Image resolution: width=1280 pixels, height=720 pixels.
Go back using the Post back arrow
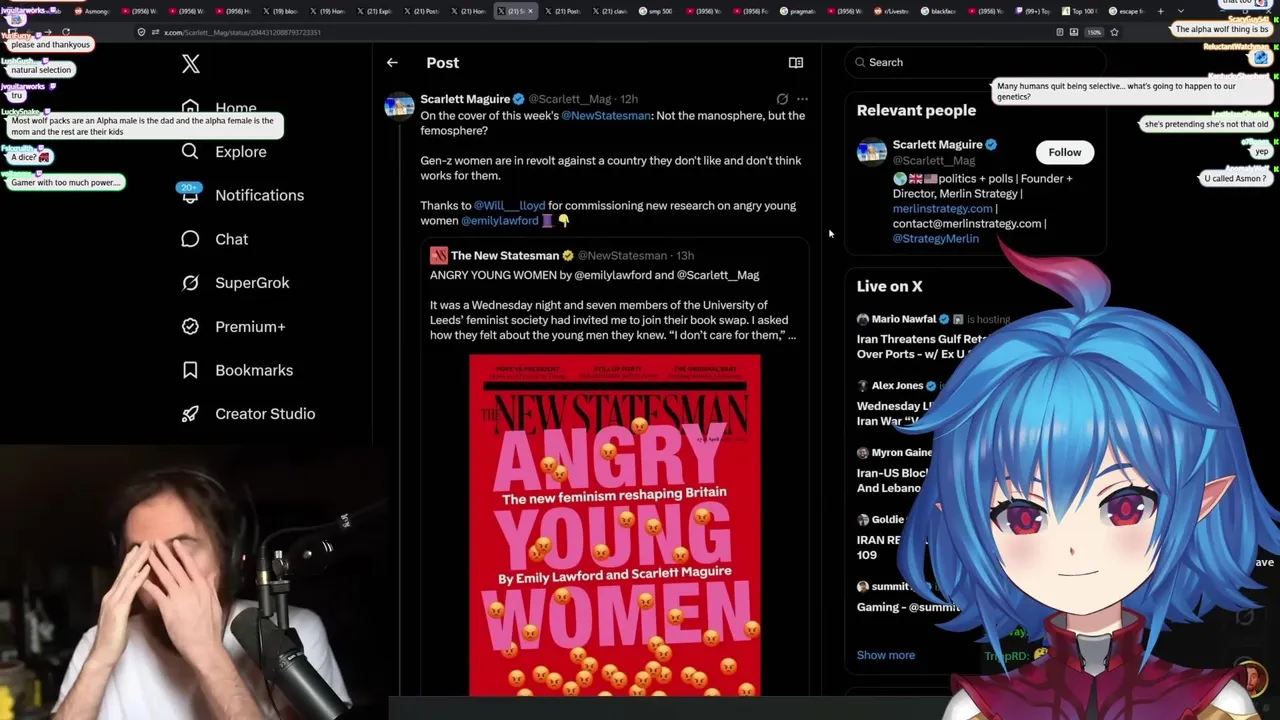coord(392,63)
